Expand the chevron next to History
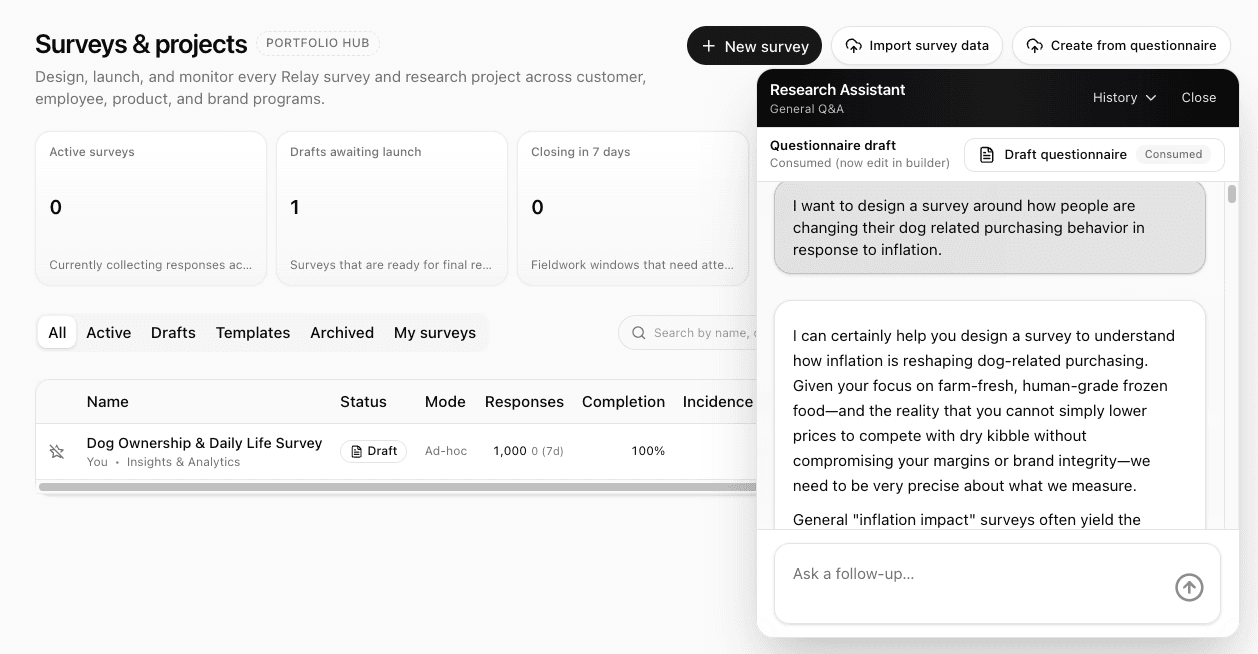 pos(1152,98)
